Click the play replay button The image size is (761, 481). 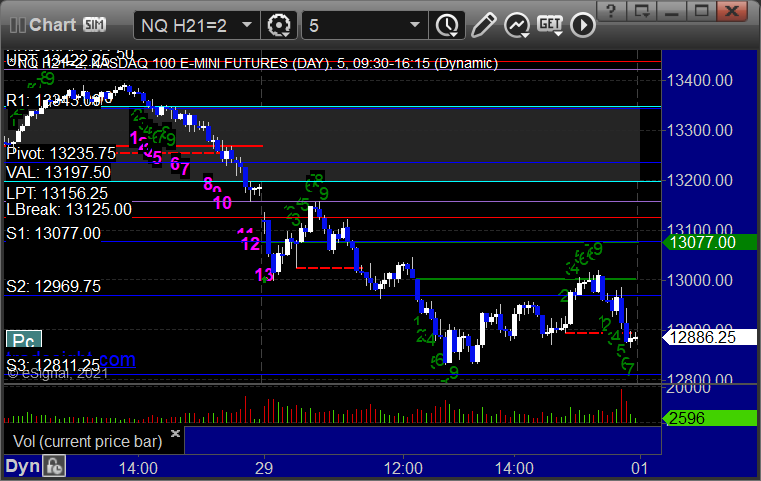(x=582, y=25)
